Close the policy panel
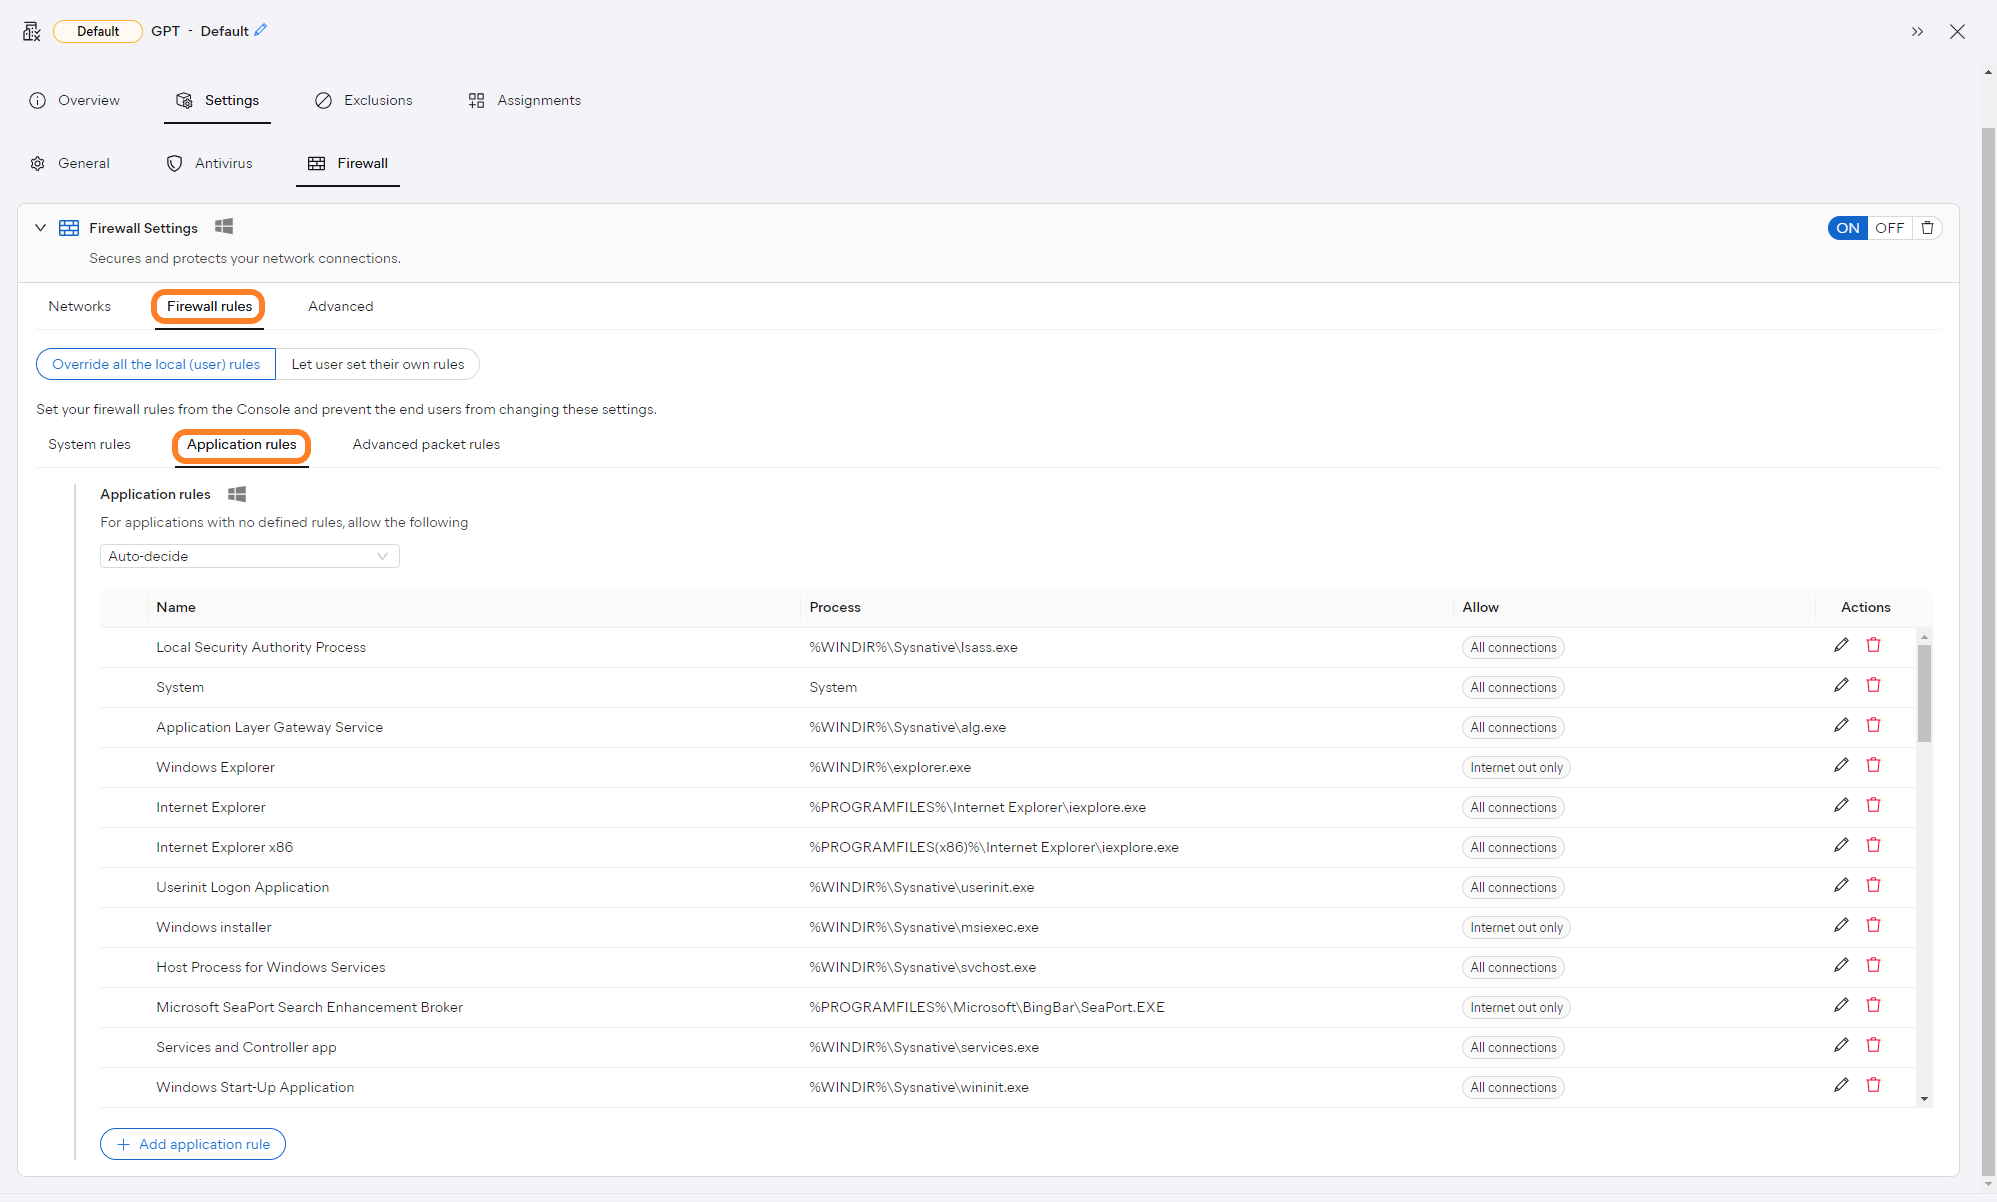The width and height of the screenshot is (1997, 1202). (1957, 32)
